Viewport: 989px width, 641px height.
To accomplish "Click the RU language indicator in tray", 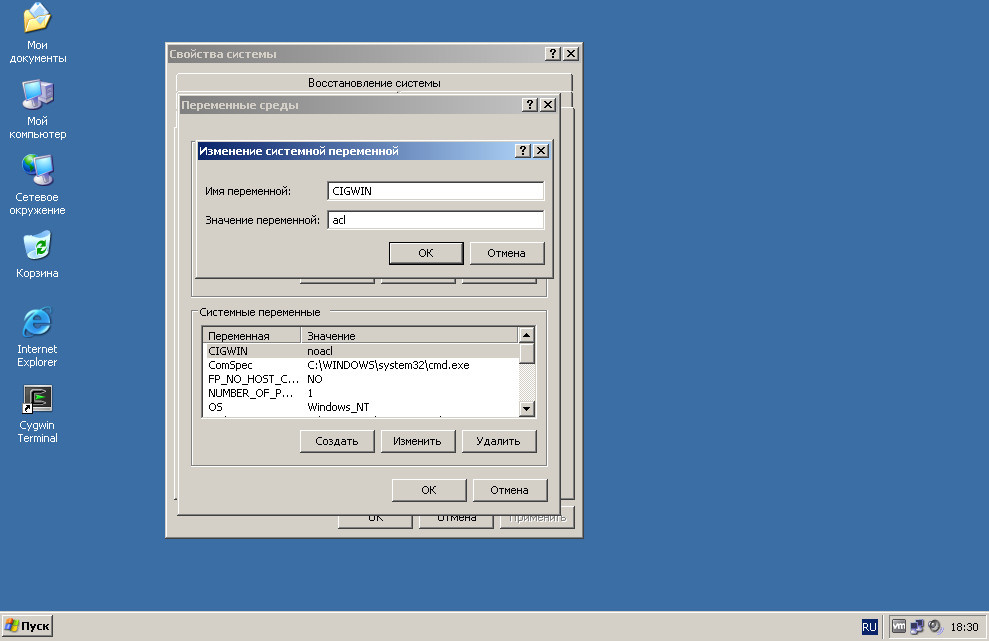I will pyautogui.click(x=869, y=626).
